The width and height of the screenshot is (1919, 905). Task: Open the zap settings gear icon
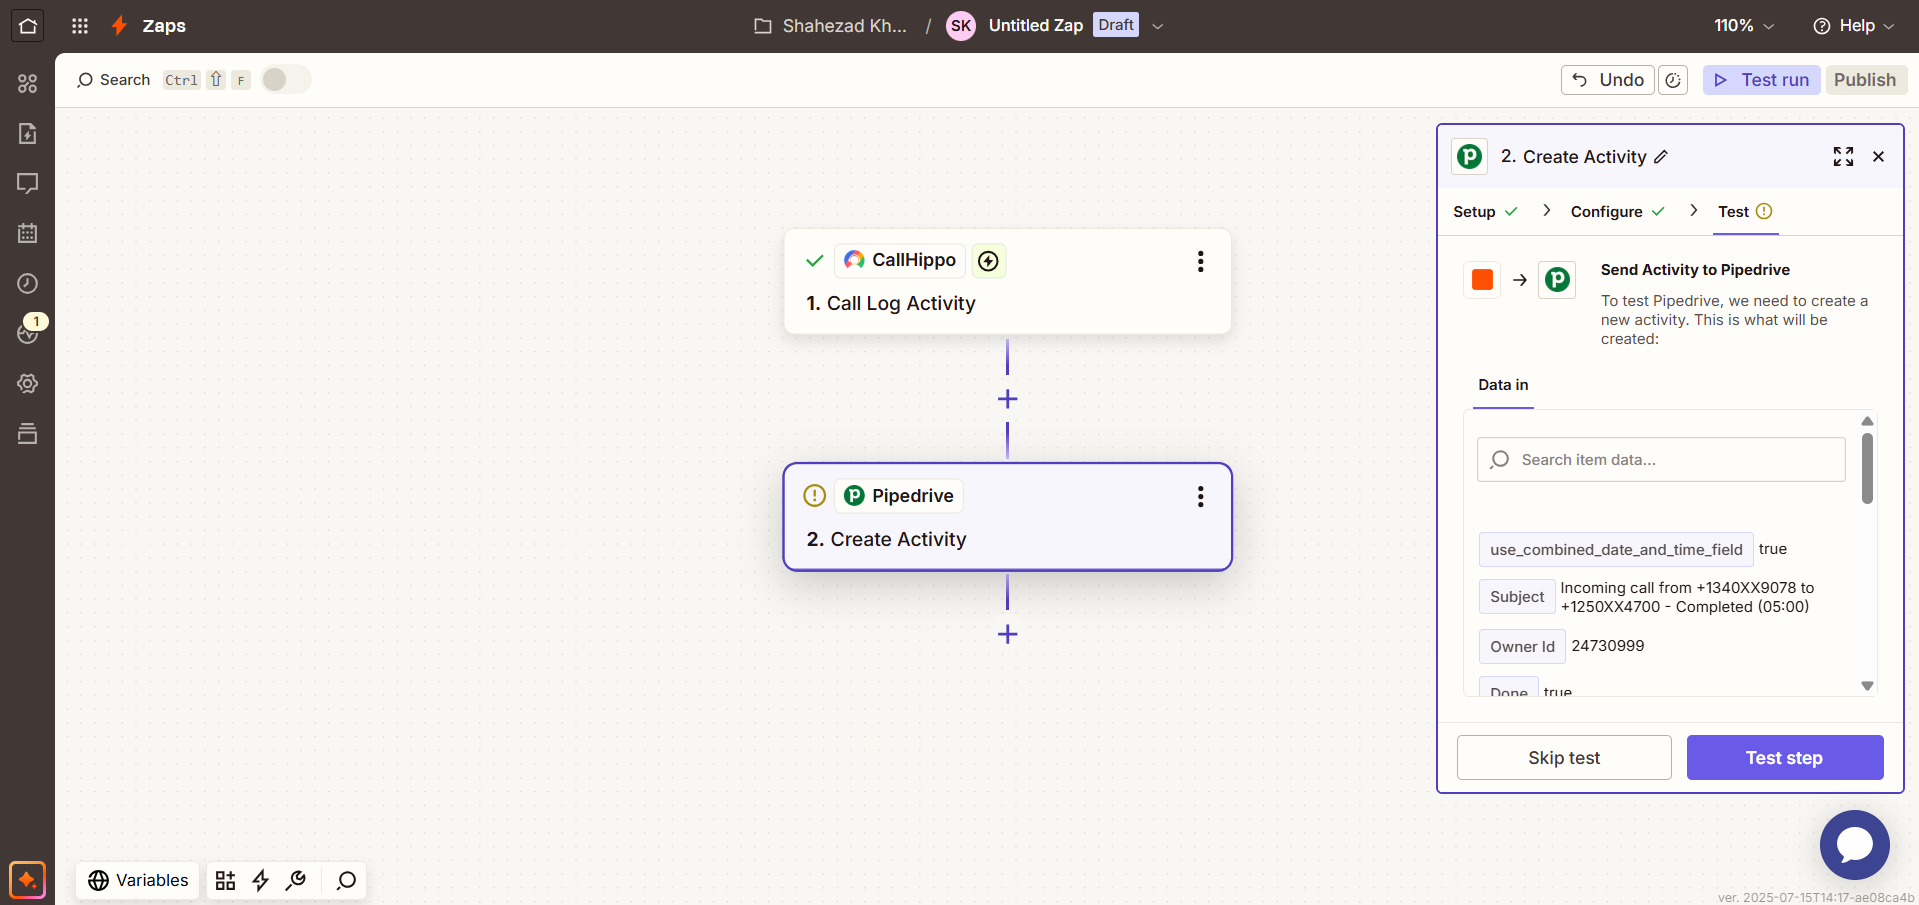pyautogui.click(x=27, y=383)
